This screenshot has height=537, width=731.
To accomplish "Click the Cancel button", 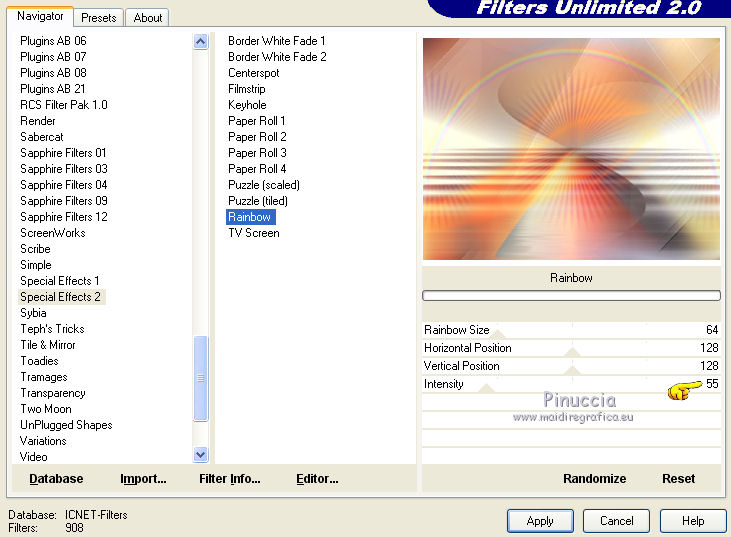I will coord(616,521).
